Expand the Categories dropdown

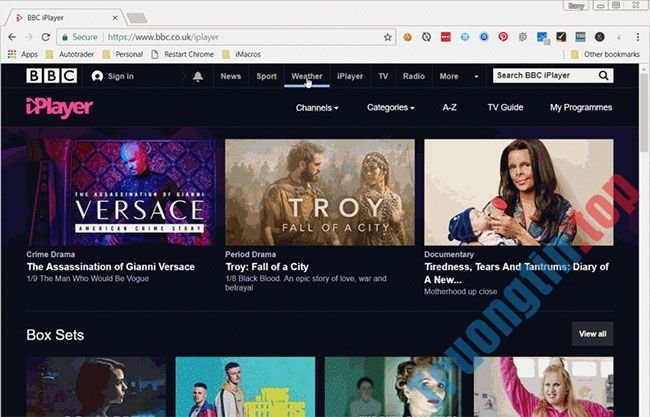pyautogui.click(x=390, y=107)
